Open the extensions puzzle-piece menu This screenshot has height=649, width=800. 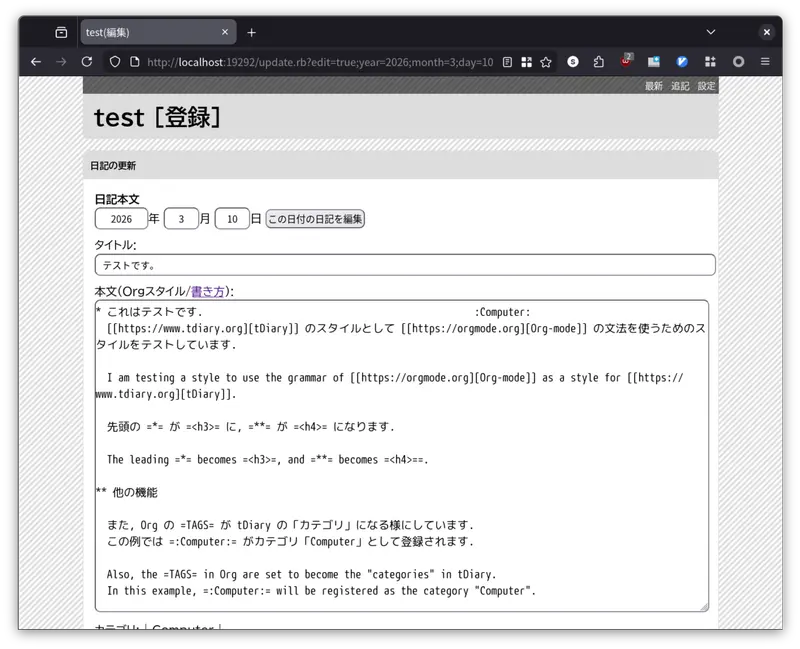tap(599, 62)
